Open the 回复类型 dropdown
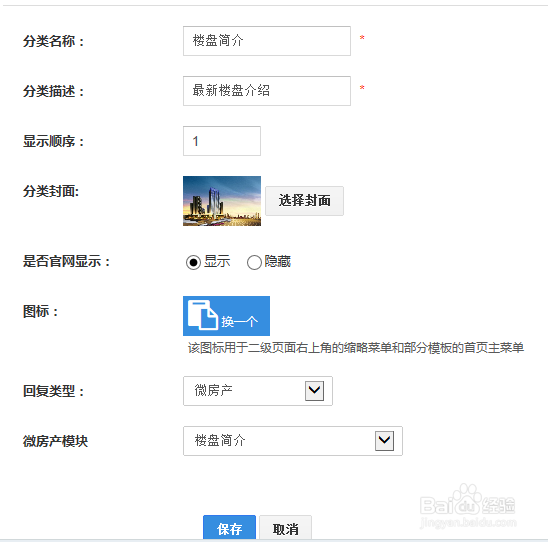Image resolution: width=548 pixels, height=542 pixels. (x=258, y=391)
